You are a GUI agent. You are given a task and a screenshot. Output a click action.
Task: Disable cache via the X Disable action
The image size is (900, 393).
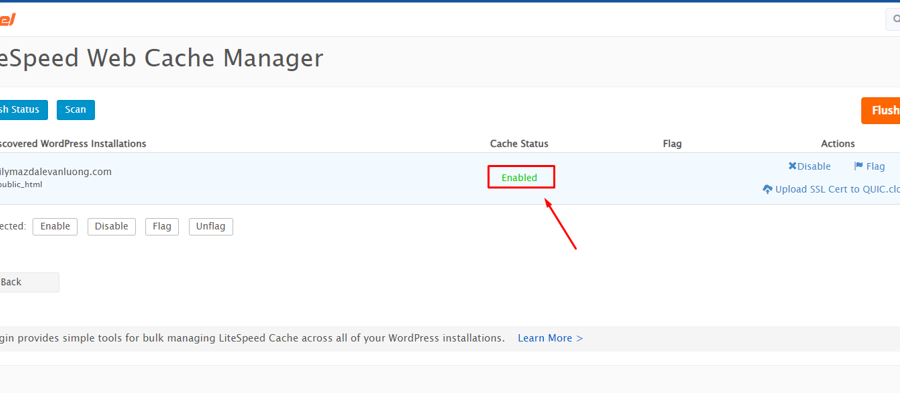click(809, 166)
